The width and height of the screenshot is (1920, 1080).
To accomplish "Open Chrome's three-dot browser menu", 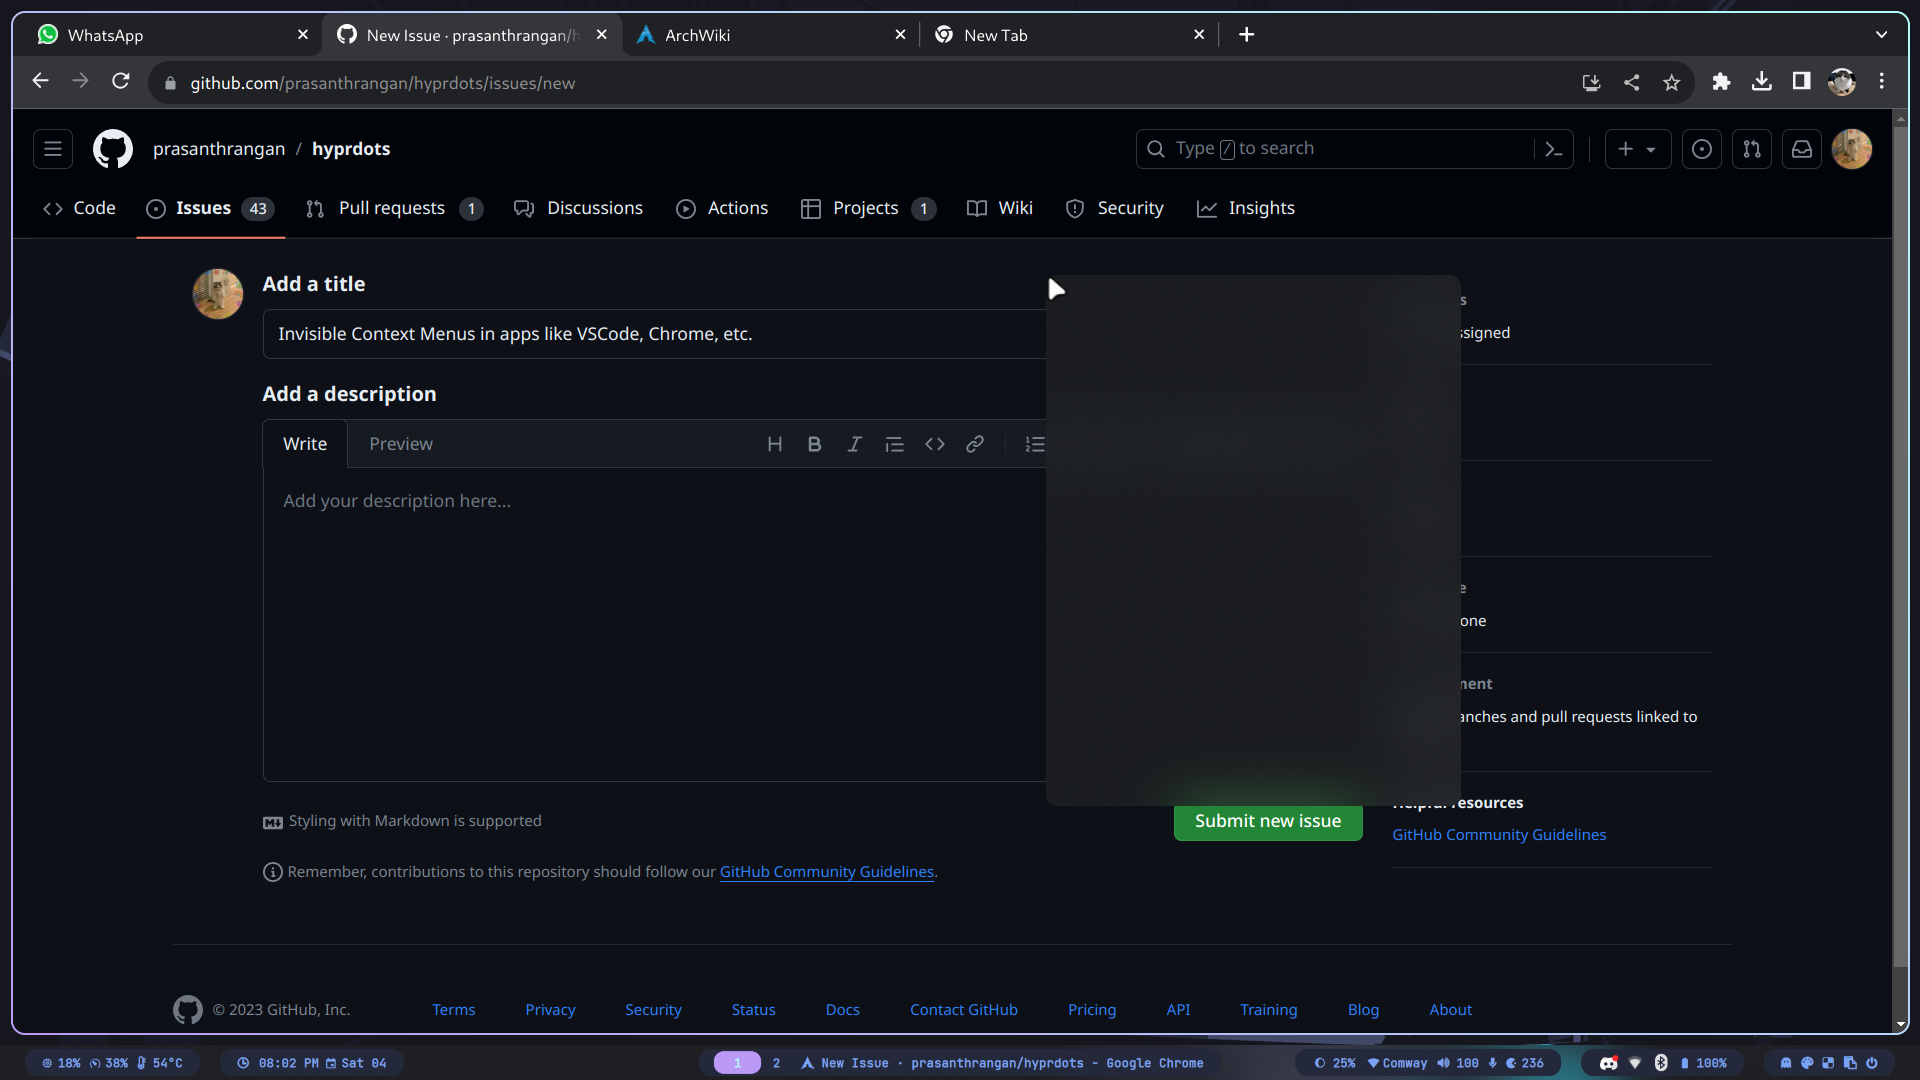I will [1882, 81].
